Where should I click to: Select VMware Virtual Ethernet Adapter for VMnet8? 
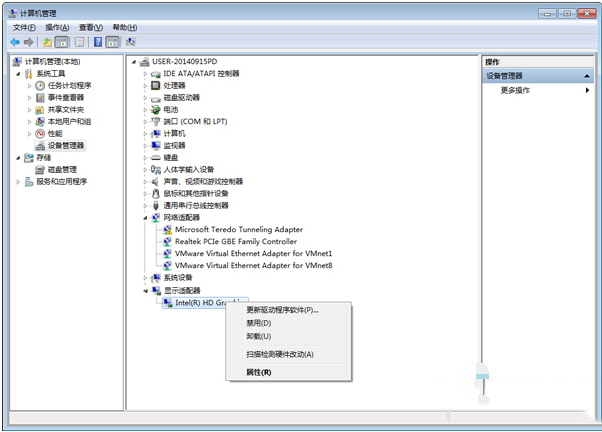[253, 265]
